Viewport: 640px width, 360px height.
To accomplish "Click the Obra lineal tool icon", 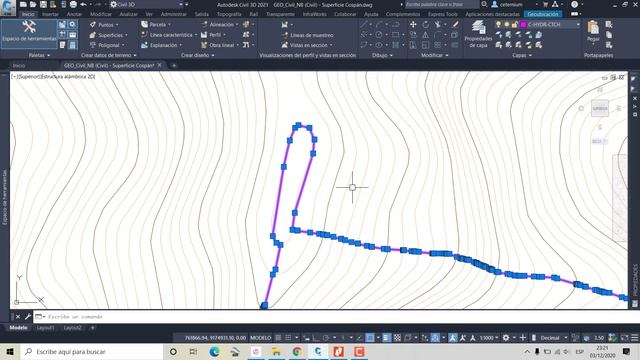I will [204, 45].
